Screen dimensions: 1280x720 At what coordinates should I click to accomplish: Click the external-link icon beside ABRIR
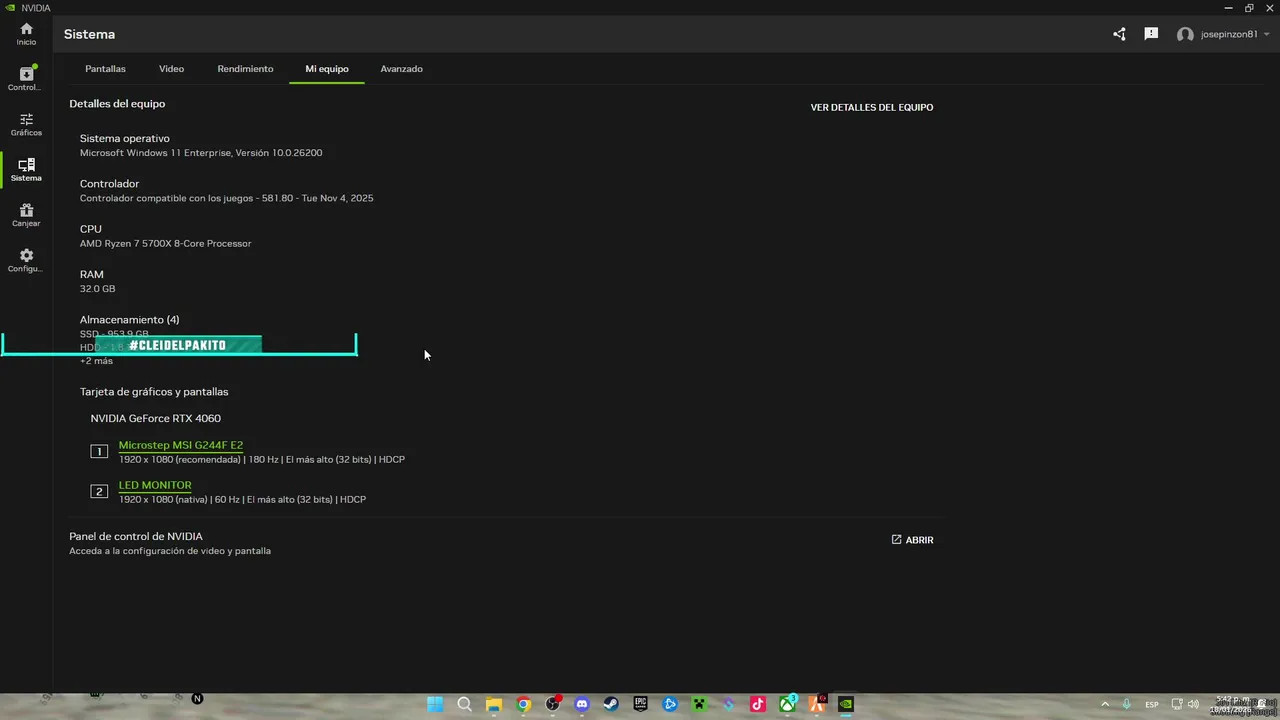coord(896,539)
